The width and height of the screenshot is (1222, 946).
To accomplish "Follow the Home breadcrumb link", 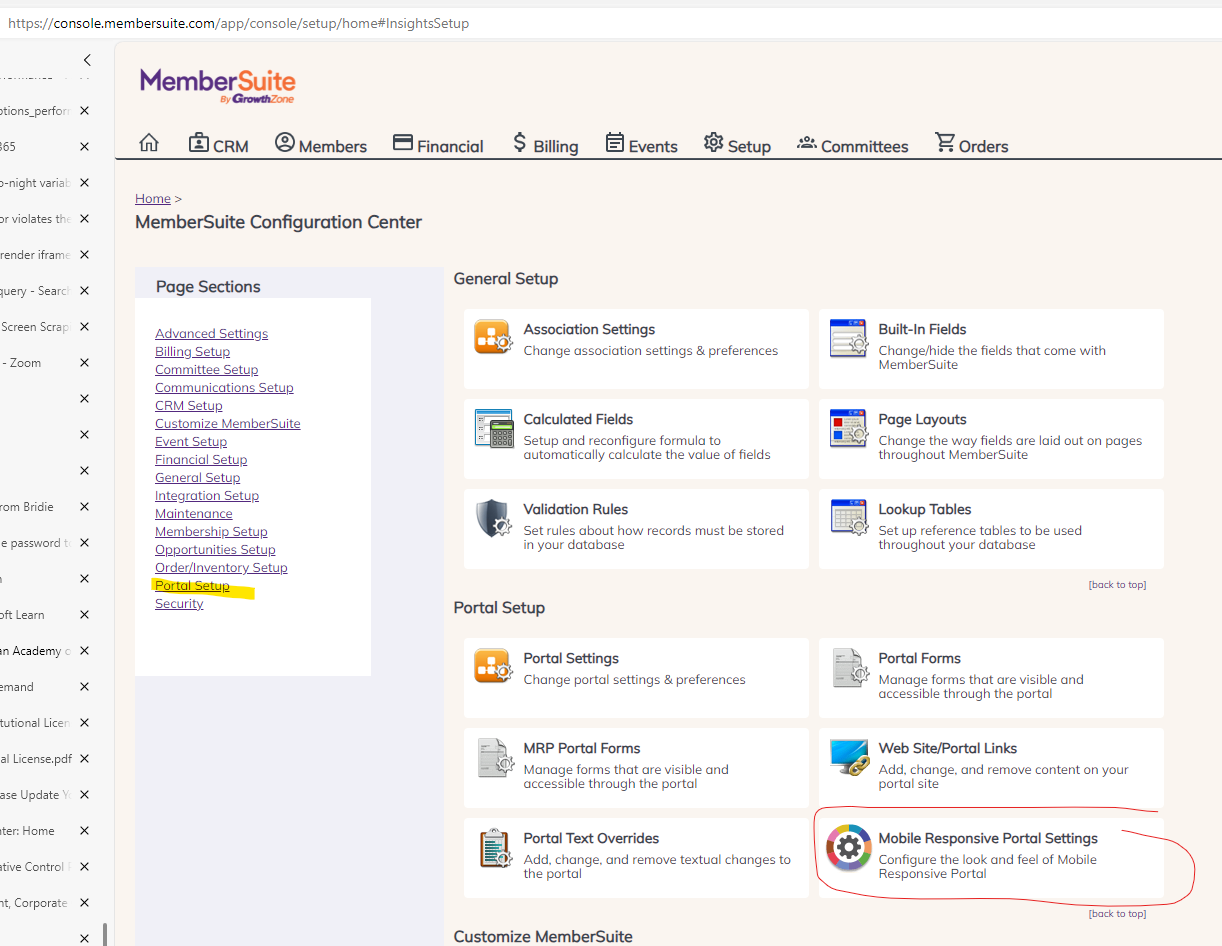I will [x=153, y=198].
